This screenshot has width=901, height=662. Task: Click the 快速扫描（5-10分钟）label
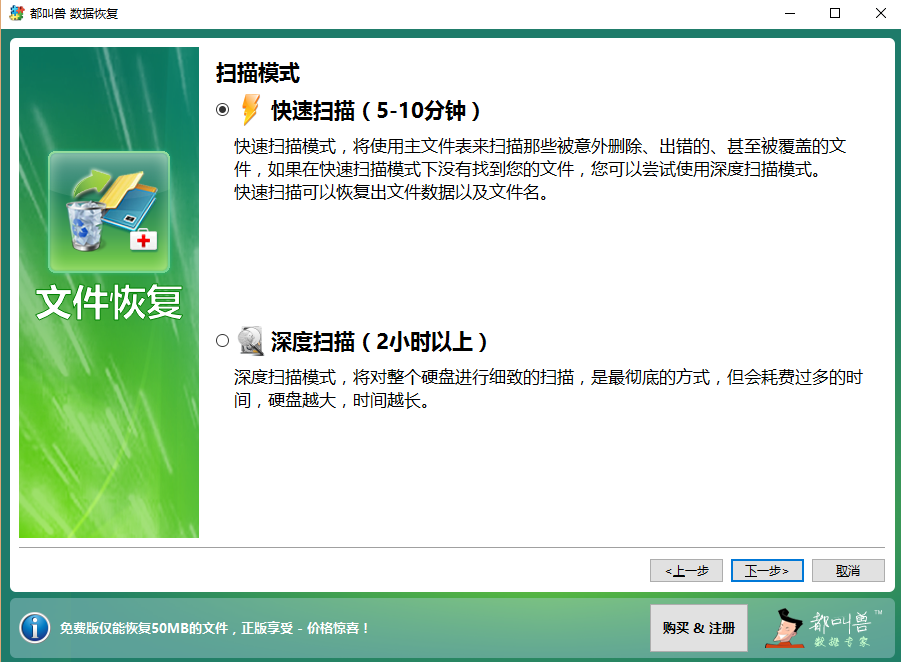(377, 110)
